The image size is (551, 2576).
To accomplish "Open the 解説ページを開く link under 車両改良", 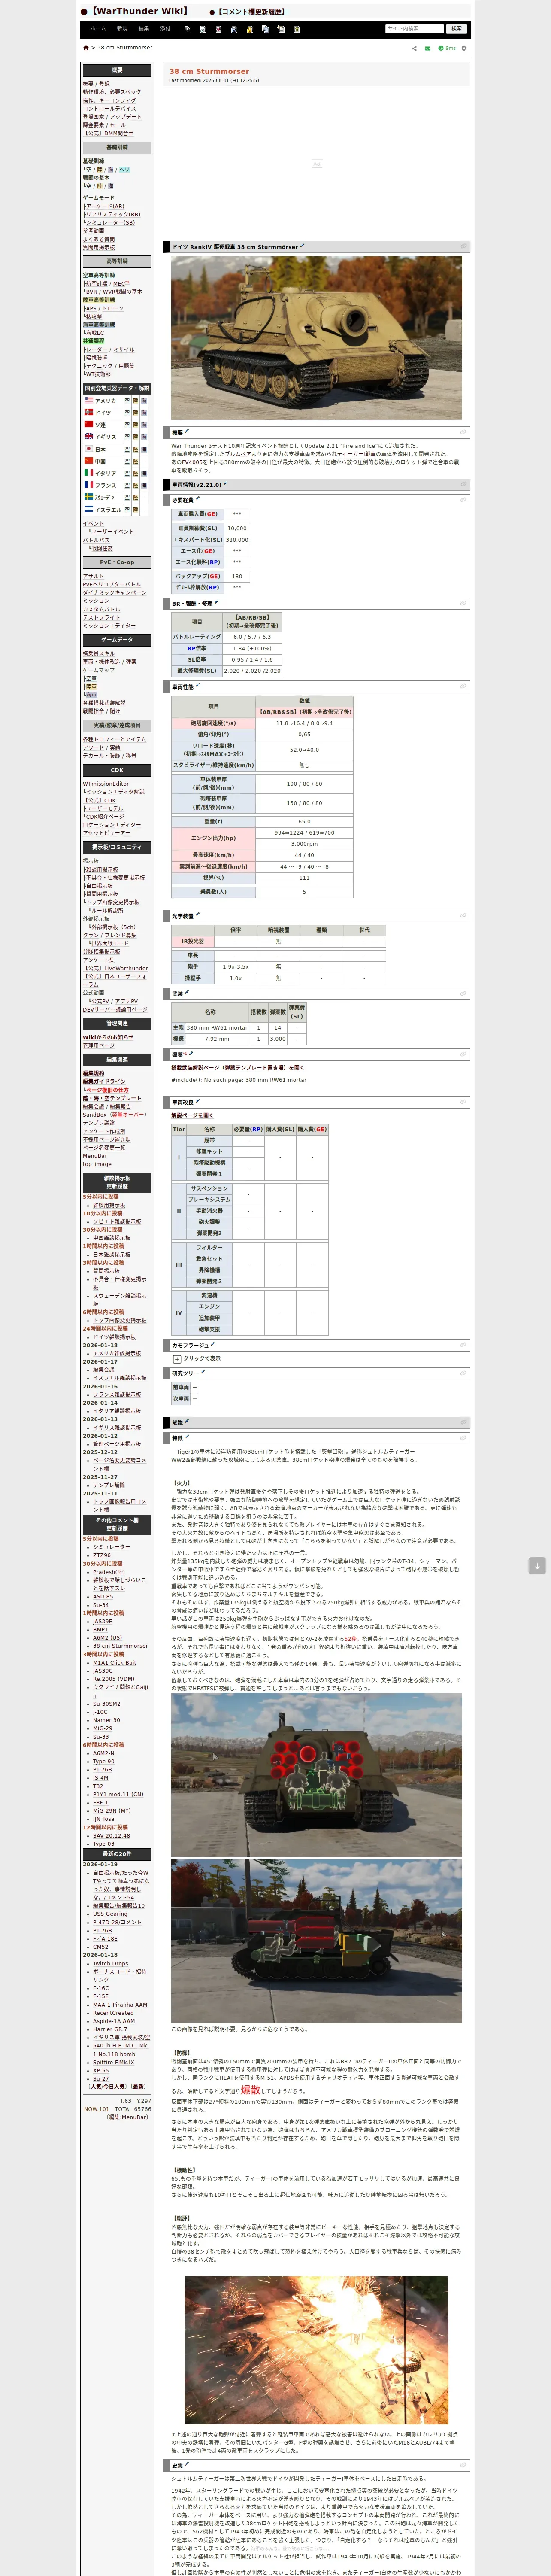I will (192, 1115).
